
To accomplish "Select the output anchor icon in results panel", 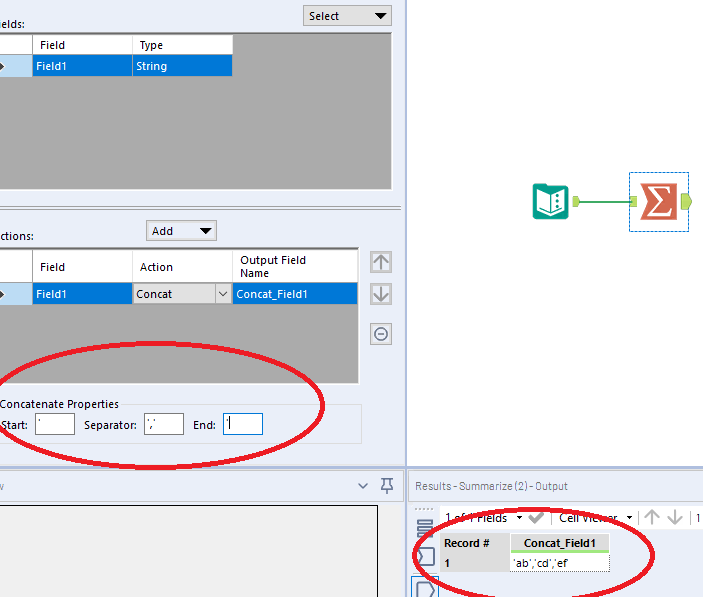I will click(x=425, y=588).
